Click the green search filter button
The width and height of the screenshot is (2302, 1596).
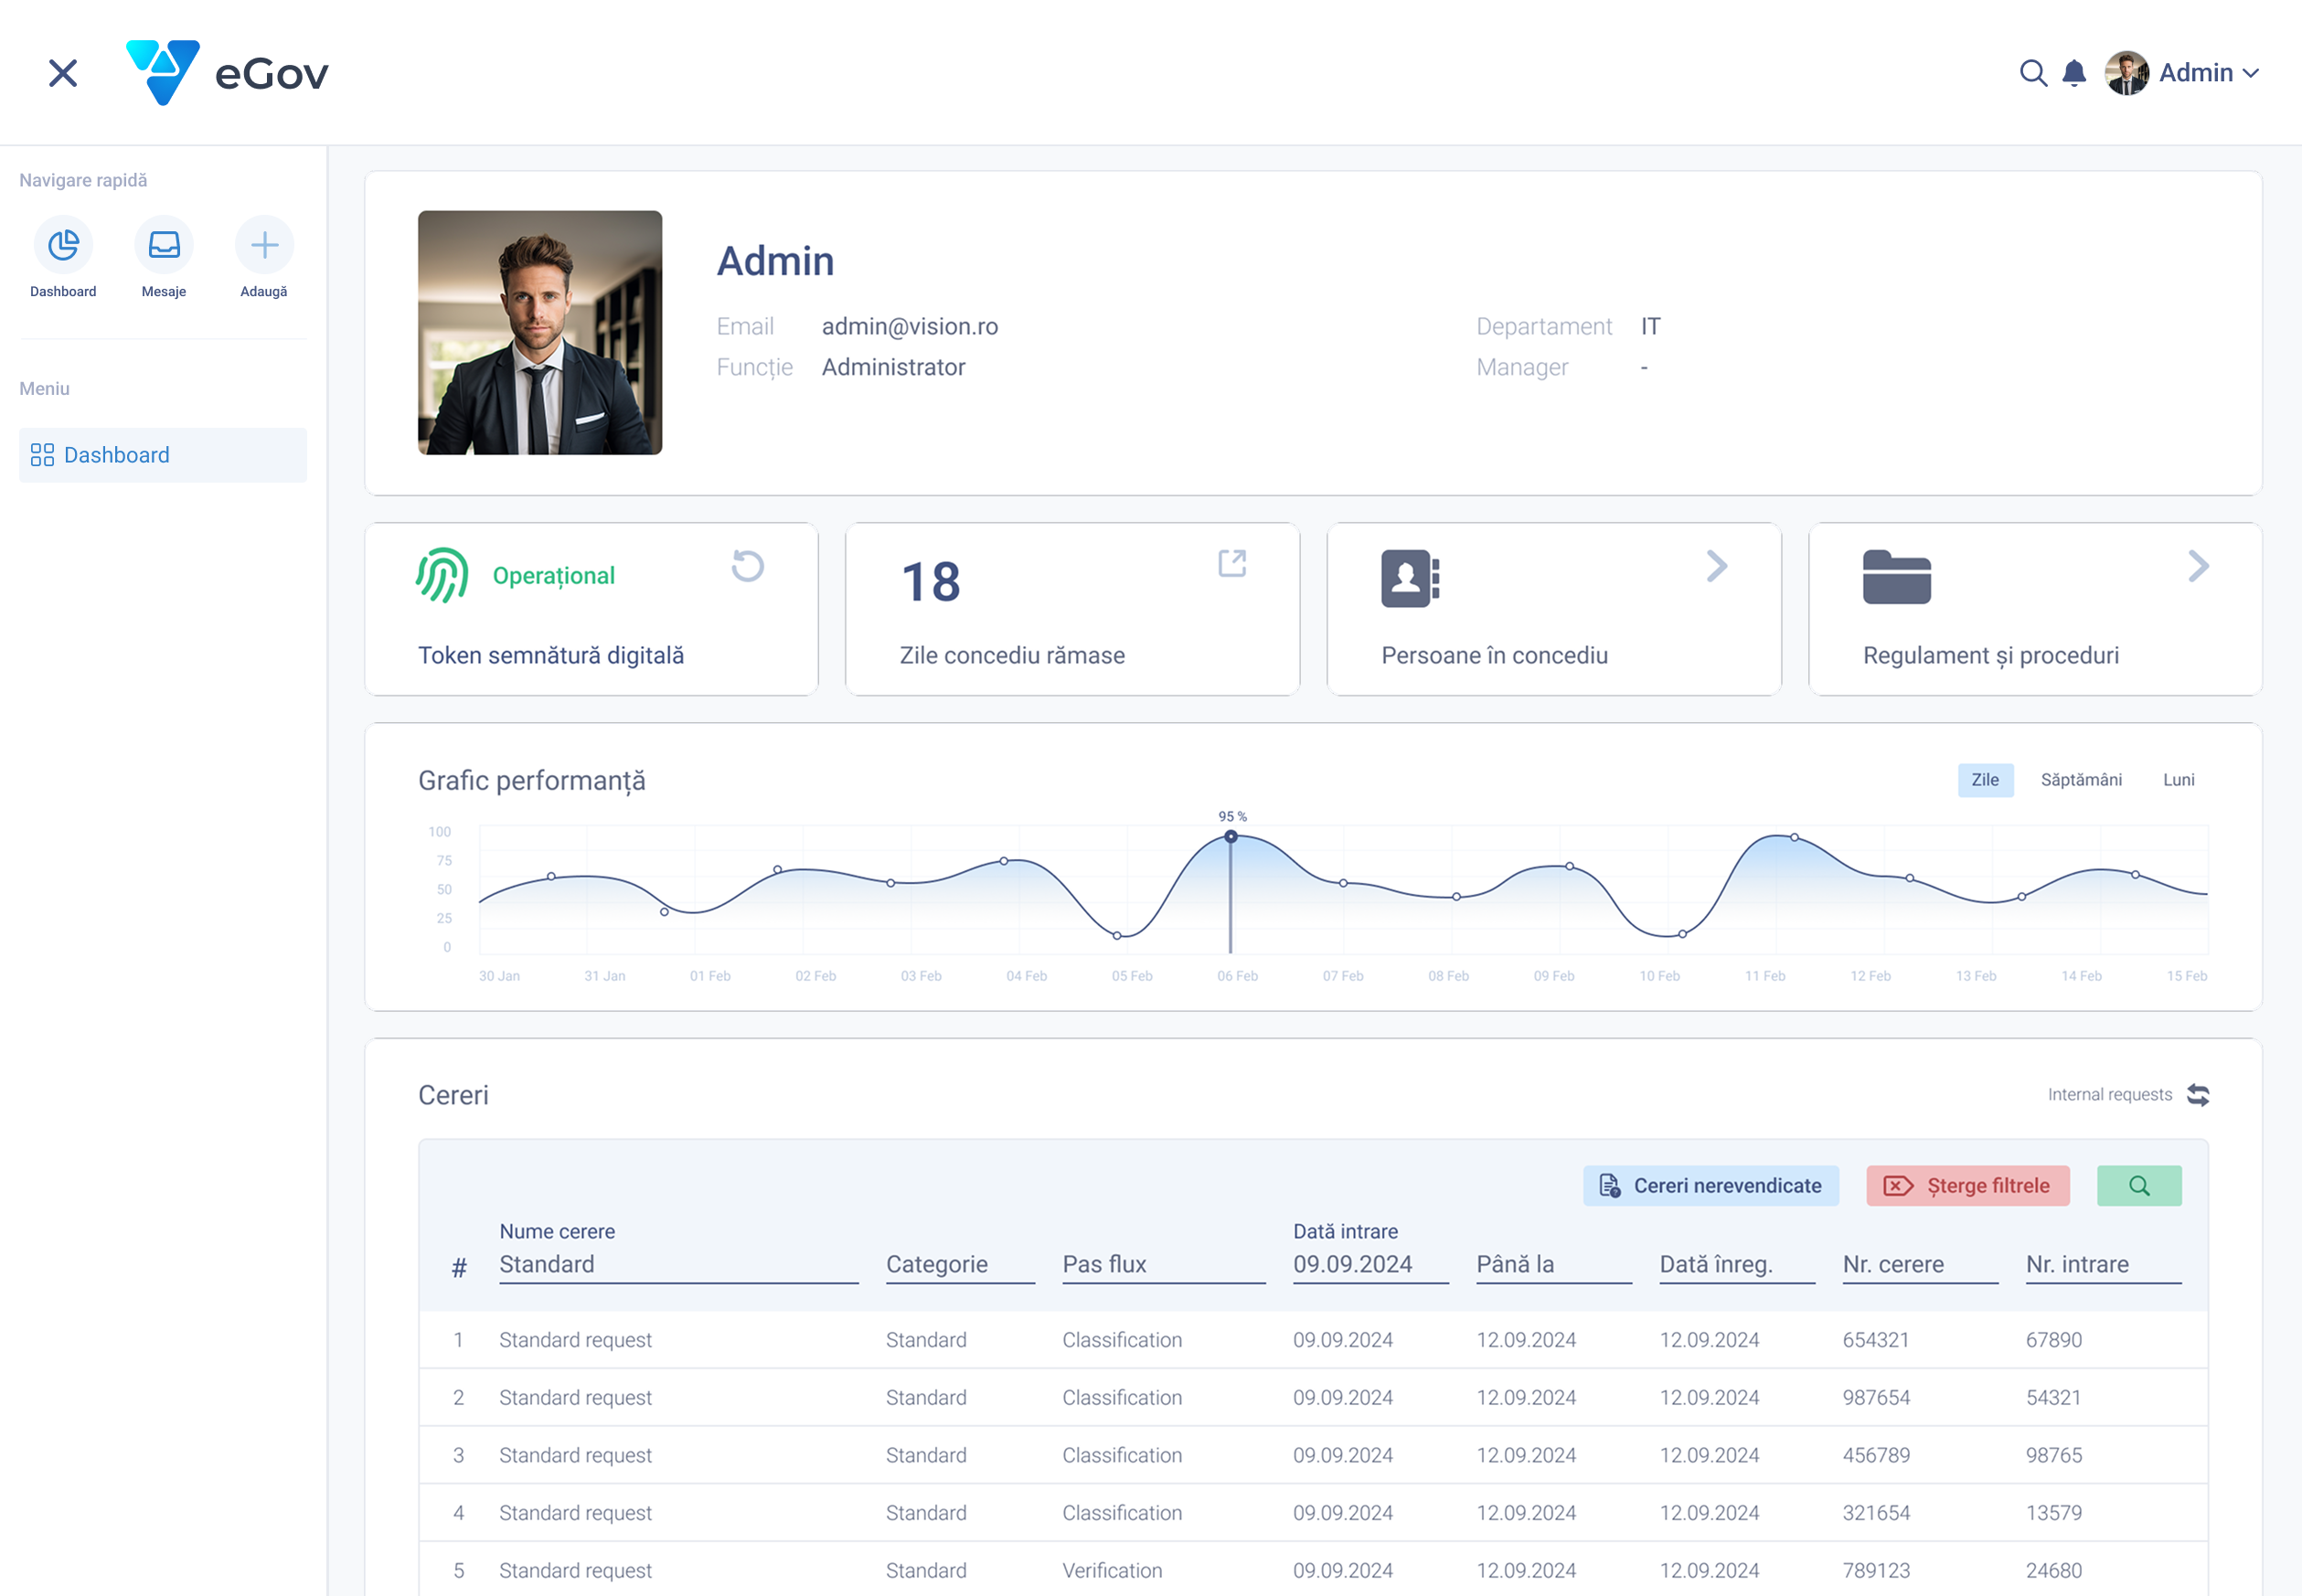(x=2138, y=1185)
